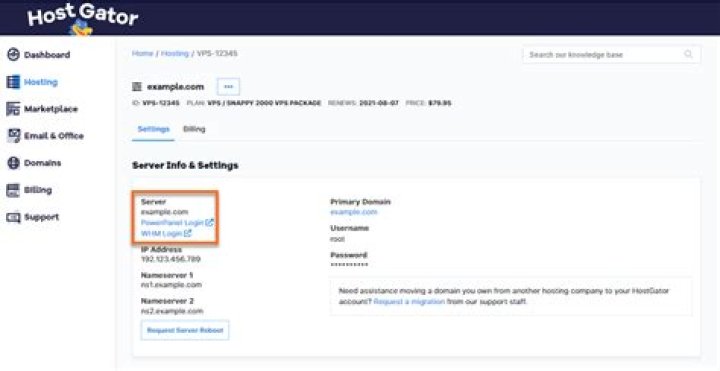Click the IP address 192.123.456.789
Viewport: 720px width, 371px height.
click(171, 259)
